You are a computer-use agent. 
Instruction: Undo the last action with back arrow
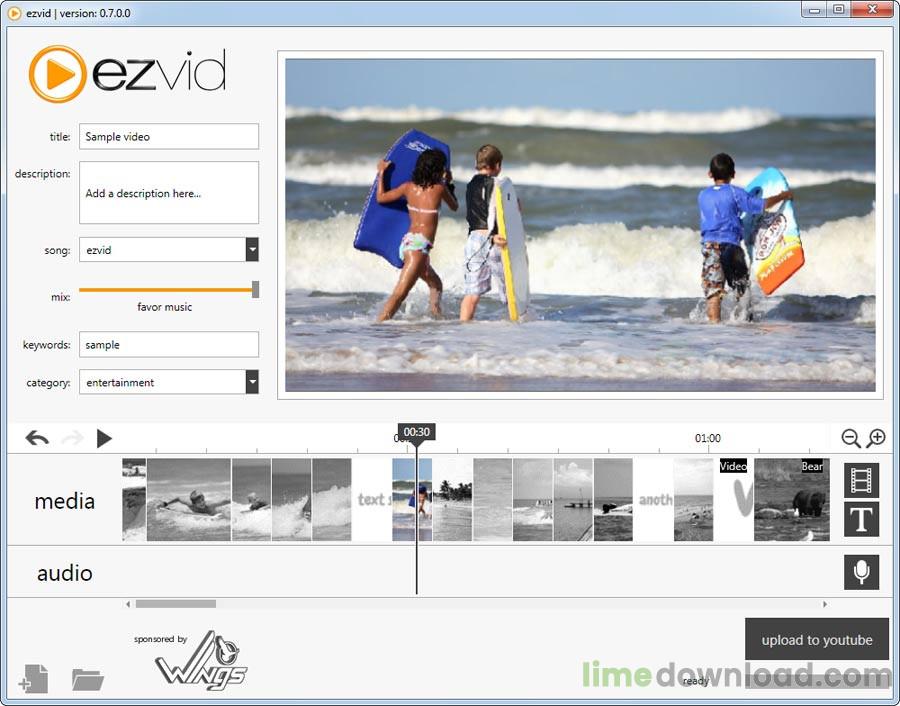pos(37,439)
